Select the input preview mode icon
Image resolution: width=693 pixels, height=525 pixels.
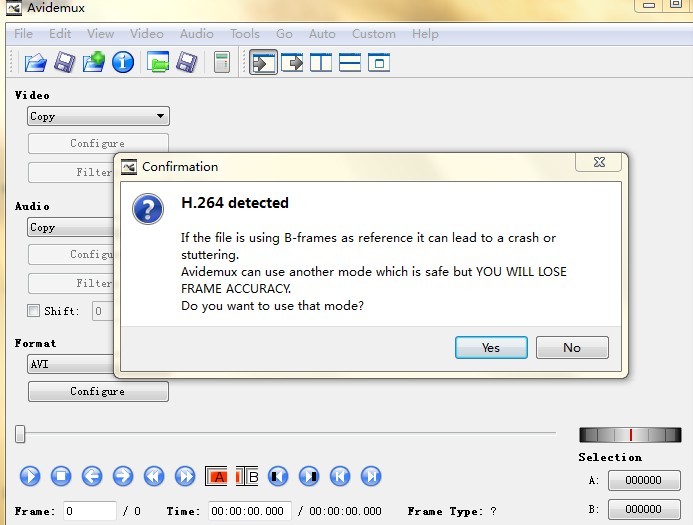(x=263, y=62)
